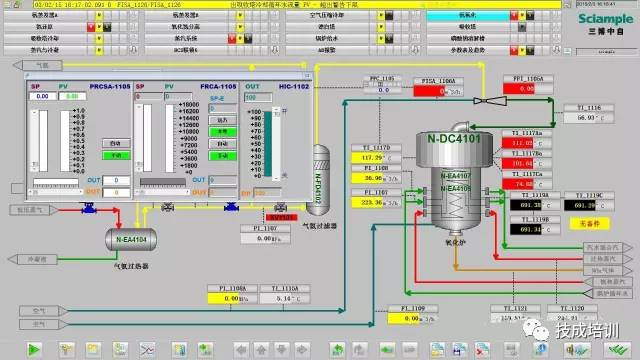This screenshot has height=360, width=640.
Task: Open the trend curve icon in bottom toolbar
Action: pyautogui.click(x=147, y=350)
